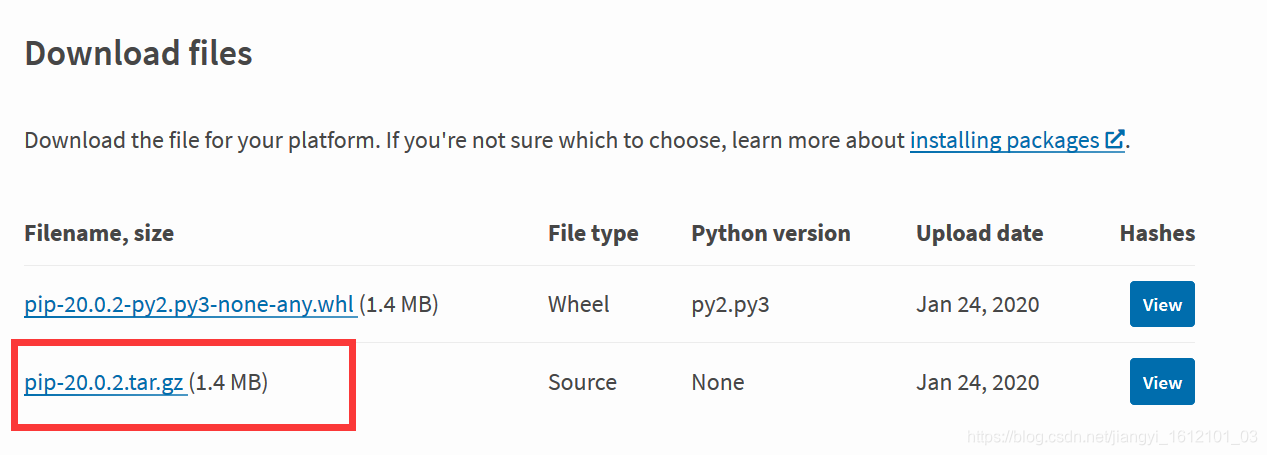
Task: View hashes for the Wheel file
Action: click(1162, 305)
